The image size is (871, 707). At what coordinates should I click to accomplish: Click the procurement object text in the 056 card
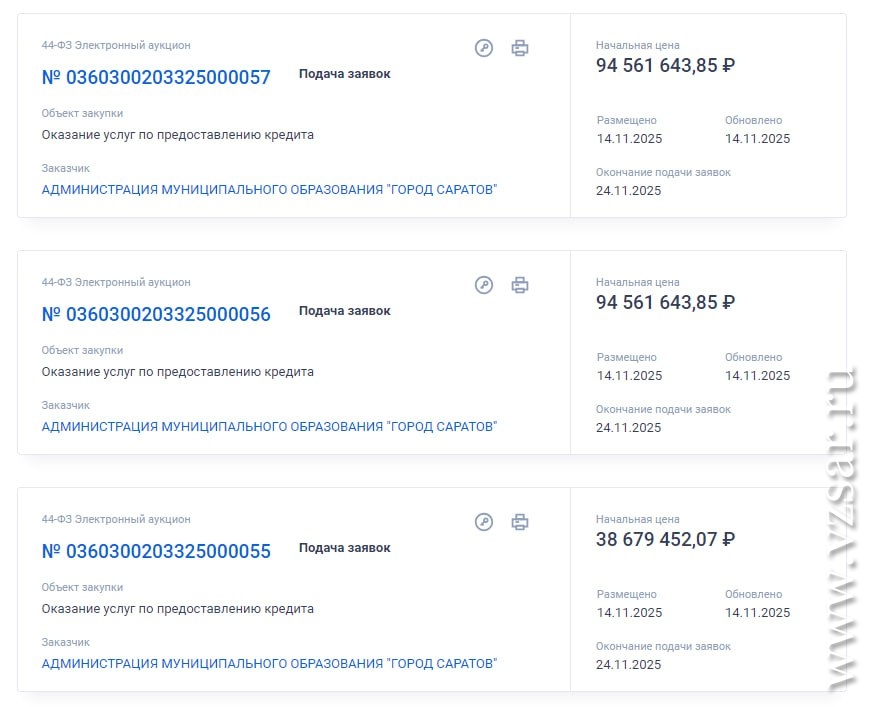coord(177,372)
